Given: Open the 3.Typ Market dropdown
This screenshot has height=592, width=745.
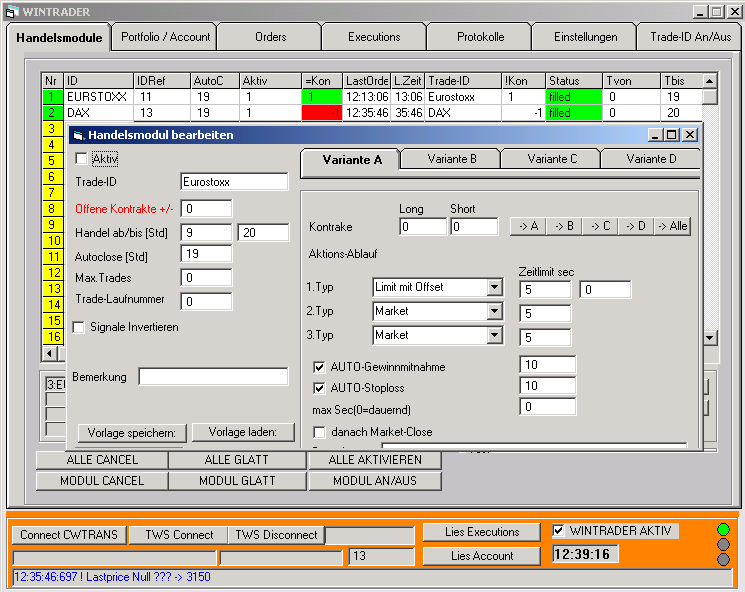Looking at the screenshot, I should (x=494, y=336).
